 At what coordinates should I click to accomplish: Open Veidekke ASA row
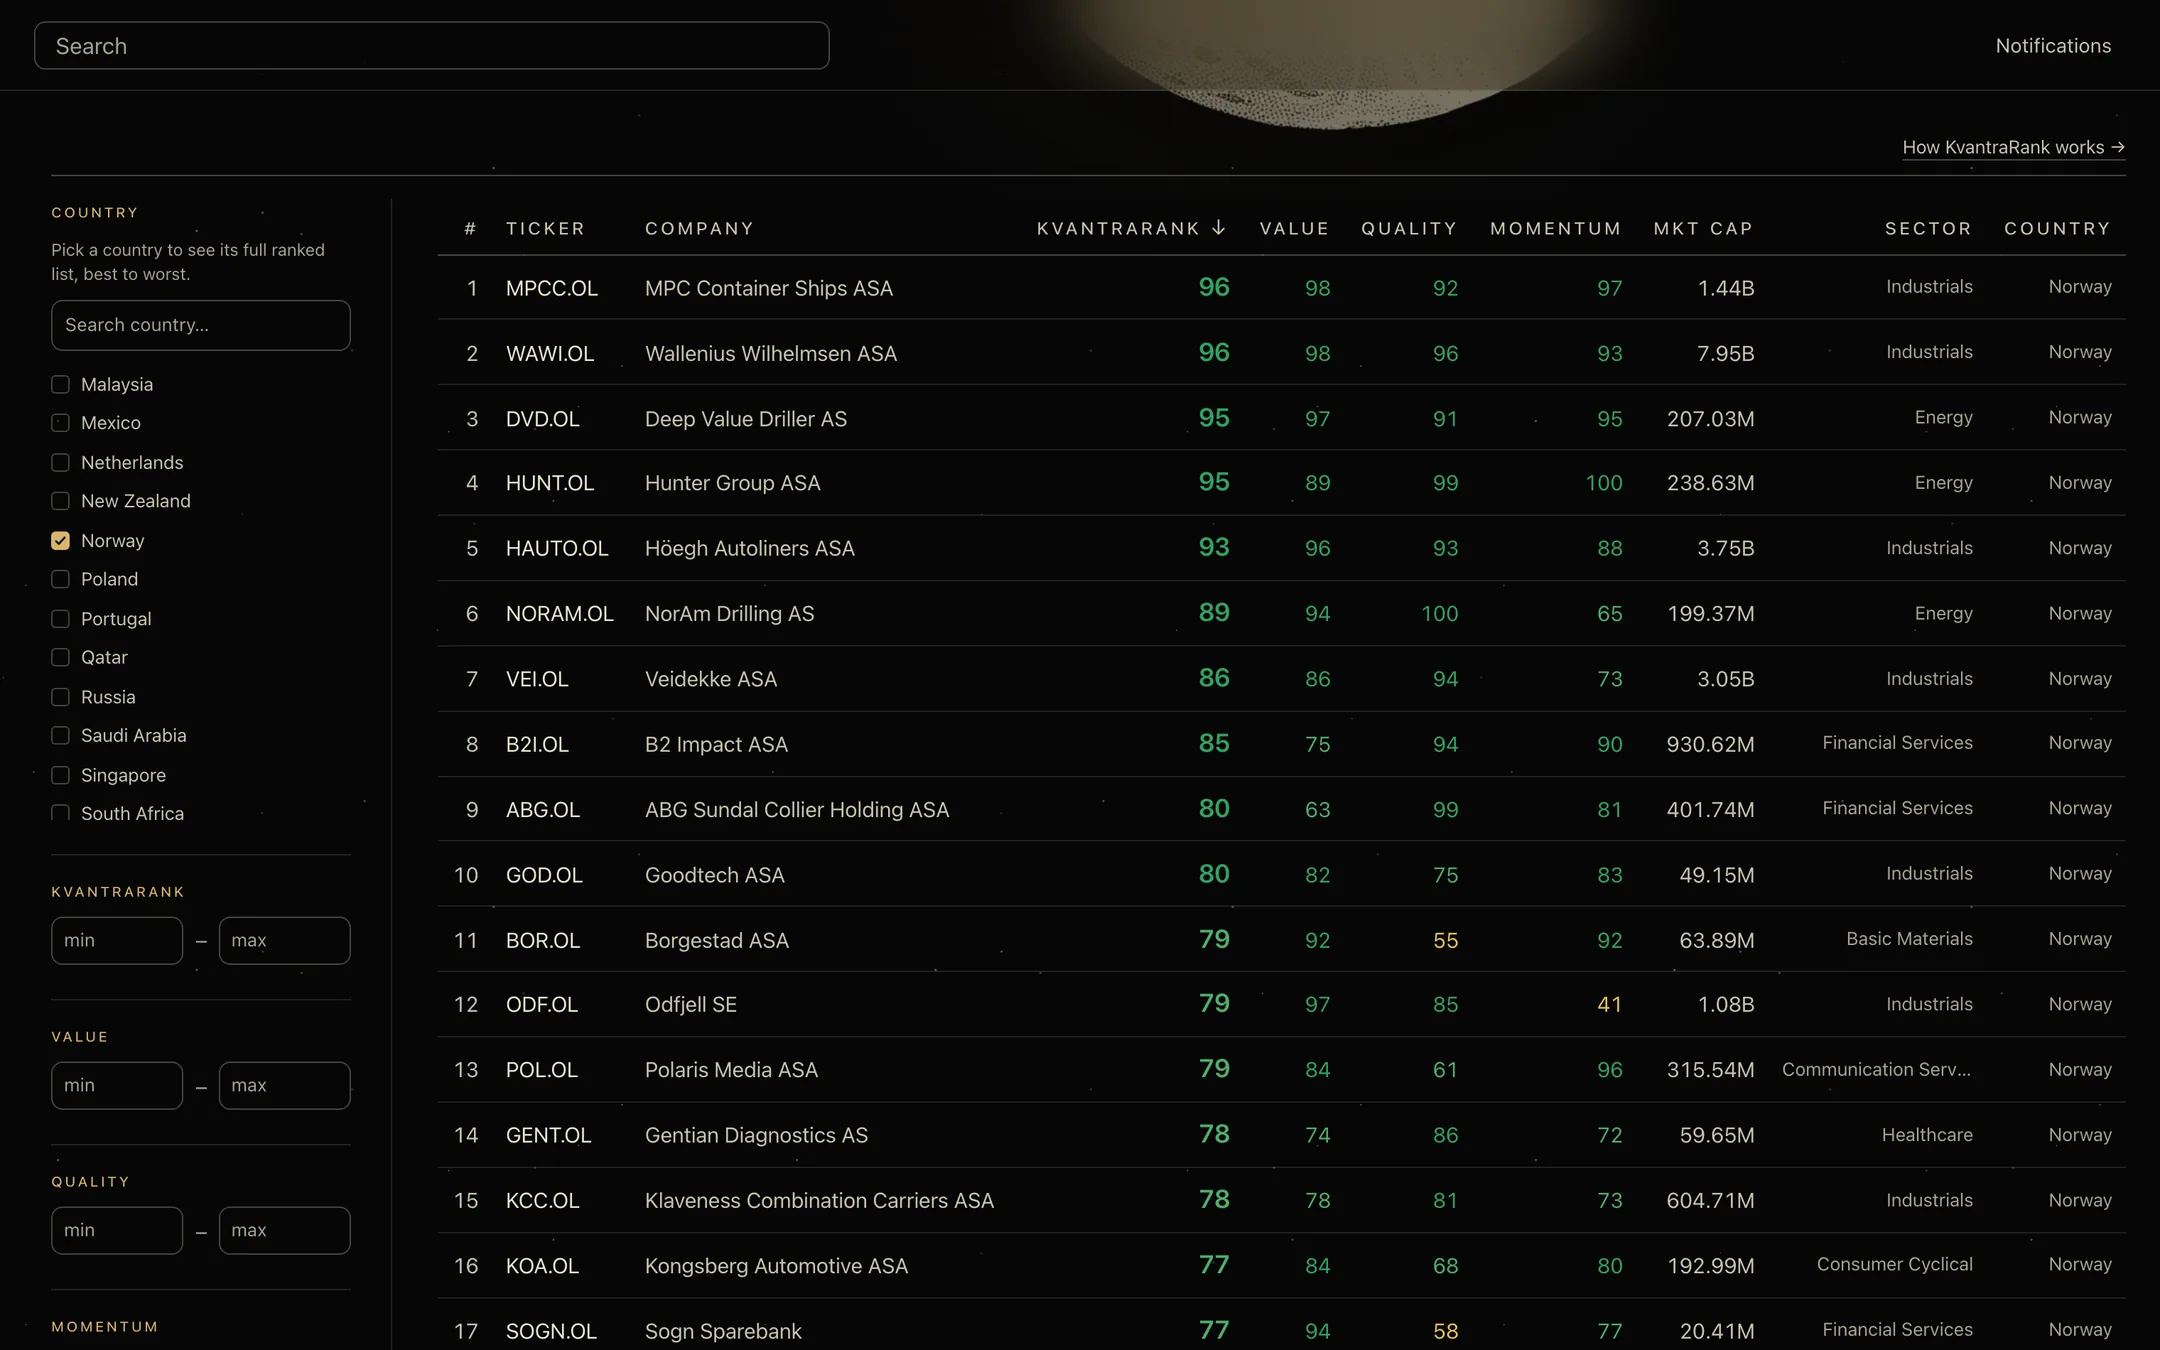pyautogui.click(x=1281, y=679)
